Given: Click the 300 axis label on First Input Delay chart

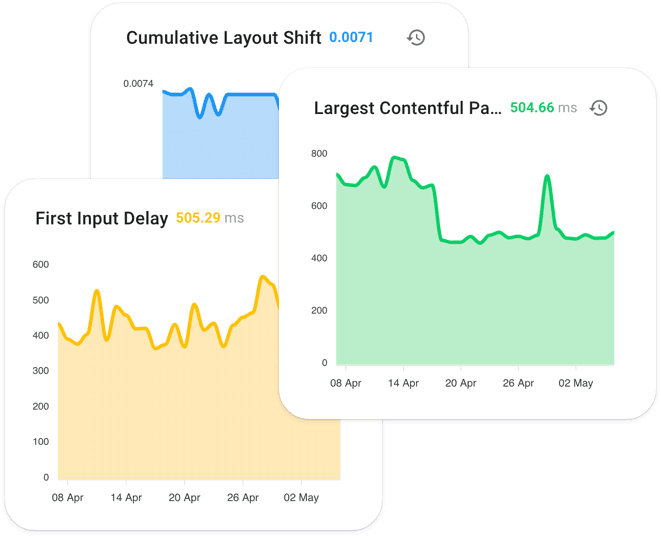Looking at the screenshot, I should (x=40, y=371).
